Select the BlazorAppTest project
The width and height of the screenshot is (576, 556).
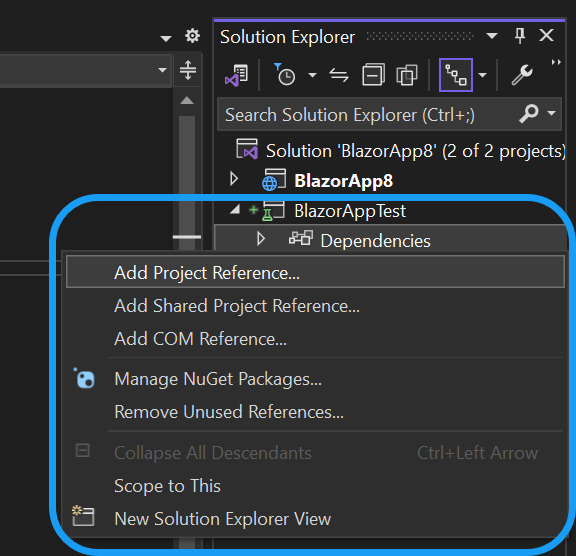point(350,211)
